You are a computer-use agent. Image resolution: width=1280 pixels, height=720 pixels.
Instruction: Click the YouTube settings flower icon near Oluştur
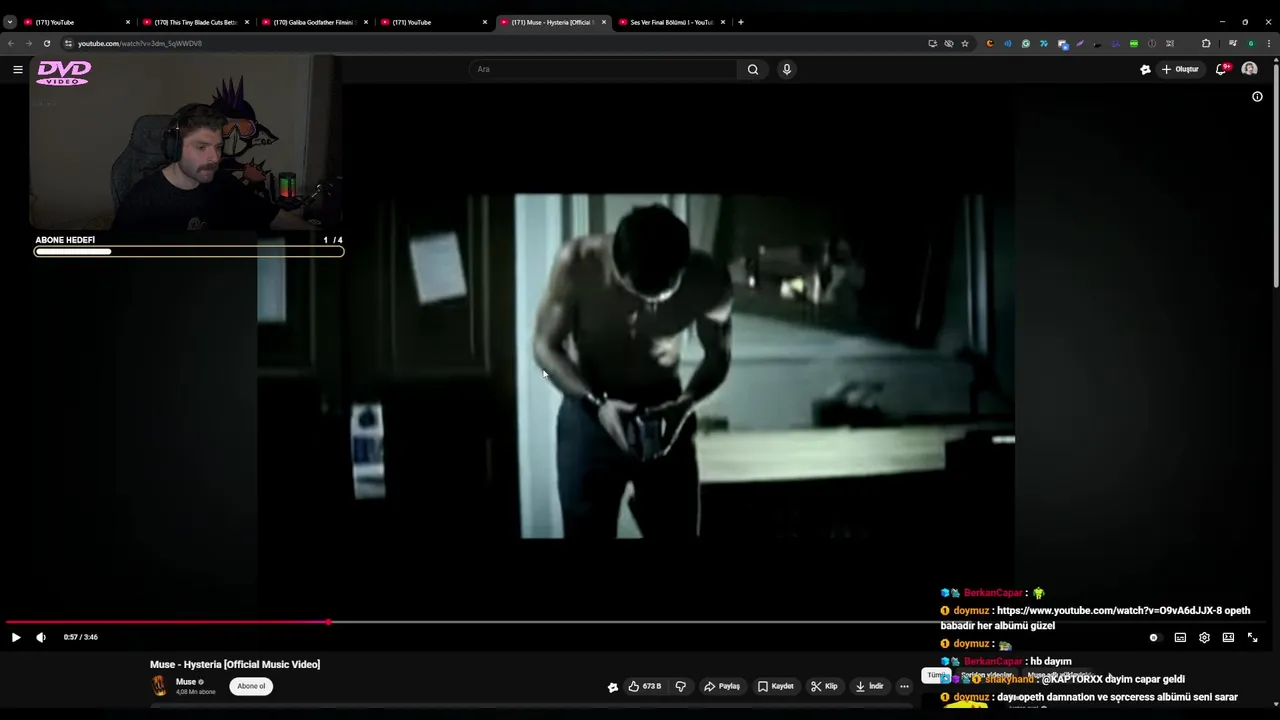tap(1145, 69)
